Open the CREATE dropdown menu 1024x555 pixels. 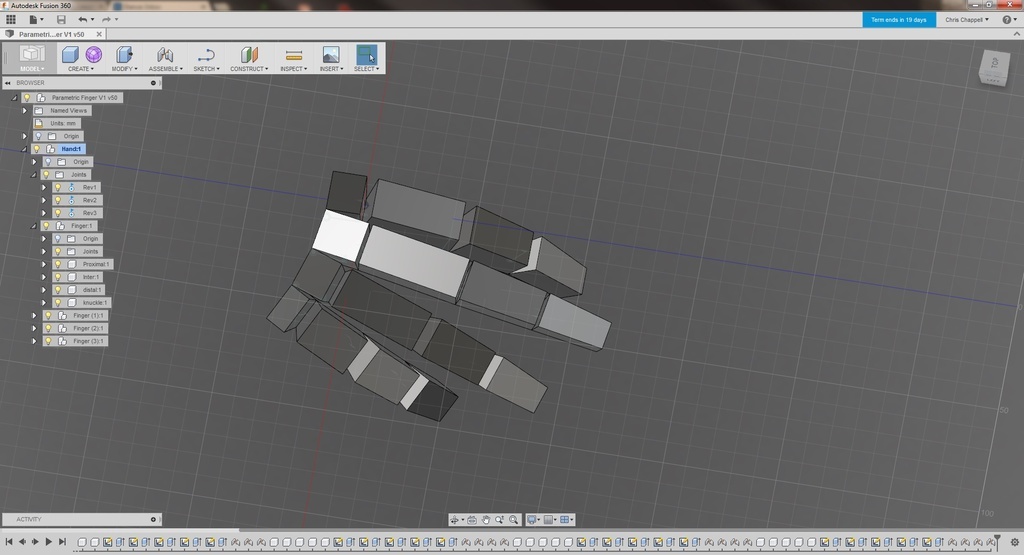click(81, 69)
